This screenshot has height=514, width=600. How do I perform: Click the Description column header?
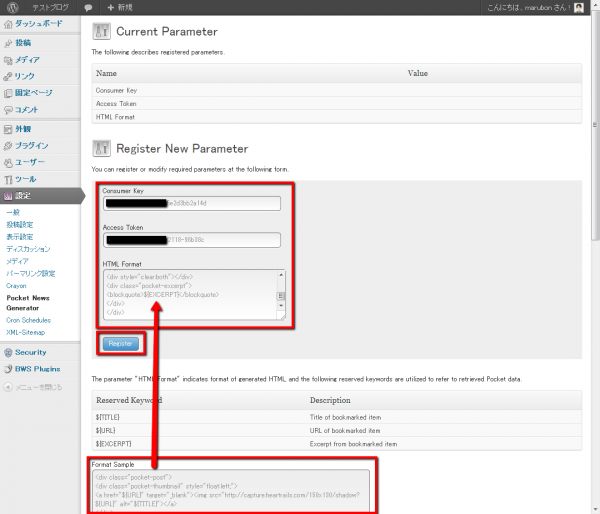tap(330, 400)
